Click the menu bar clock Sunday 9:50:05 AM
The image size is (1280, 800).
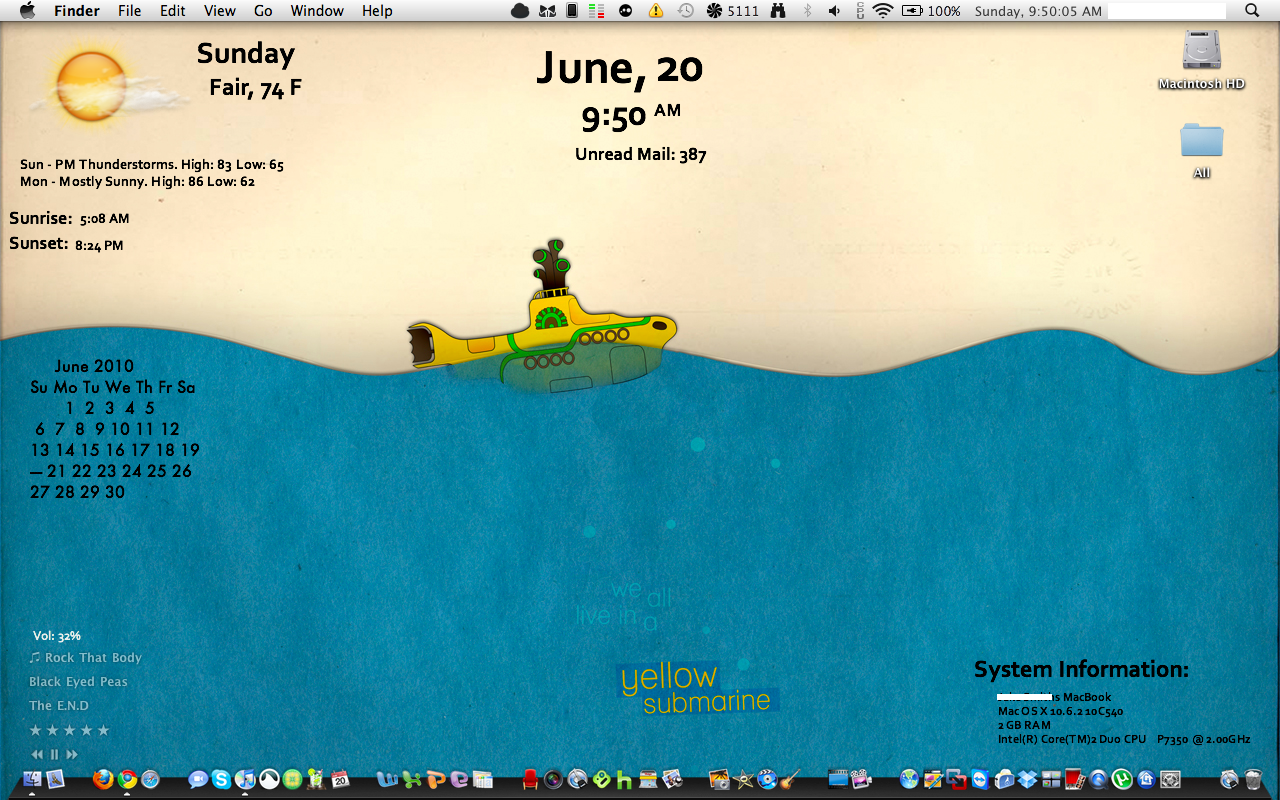[x=1038, y=11]
